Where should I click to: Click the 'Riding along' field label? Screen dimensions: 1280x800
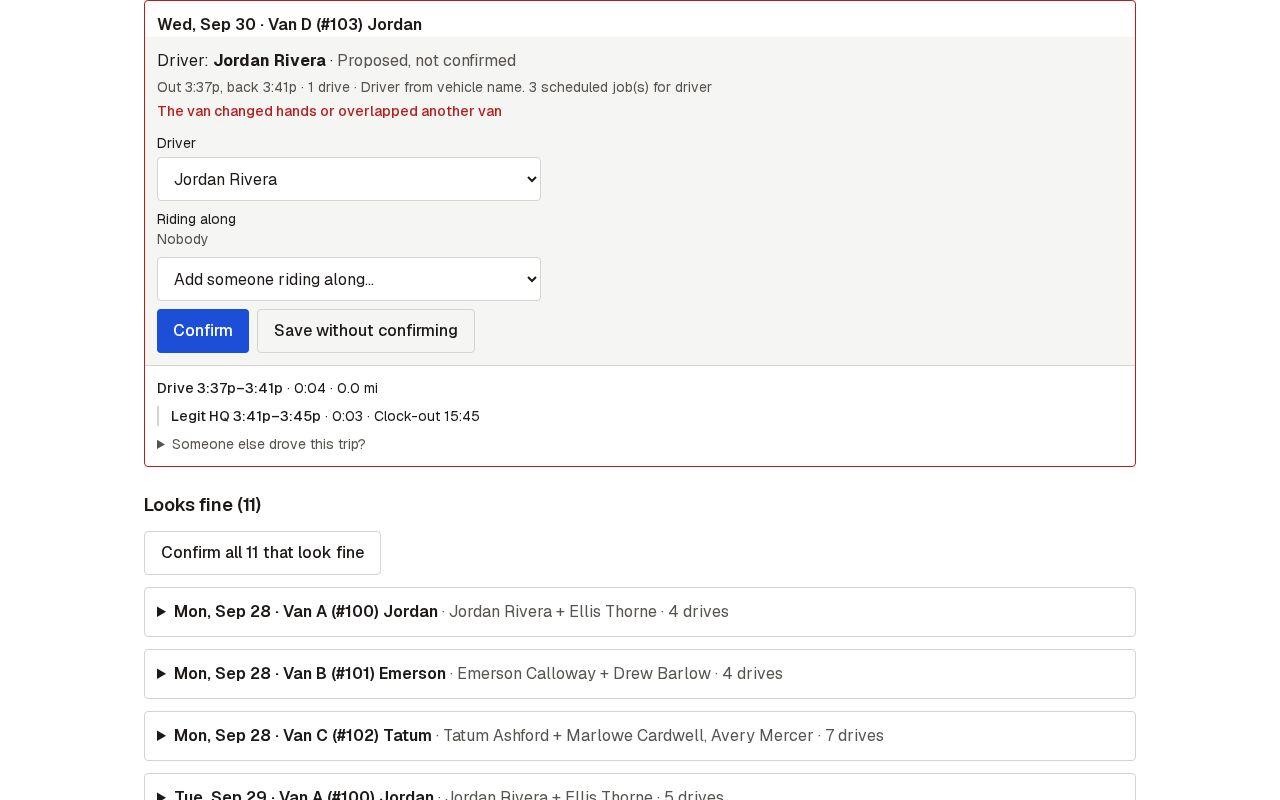point(196,219)
